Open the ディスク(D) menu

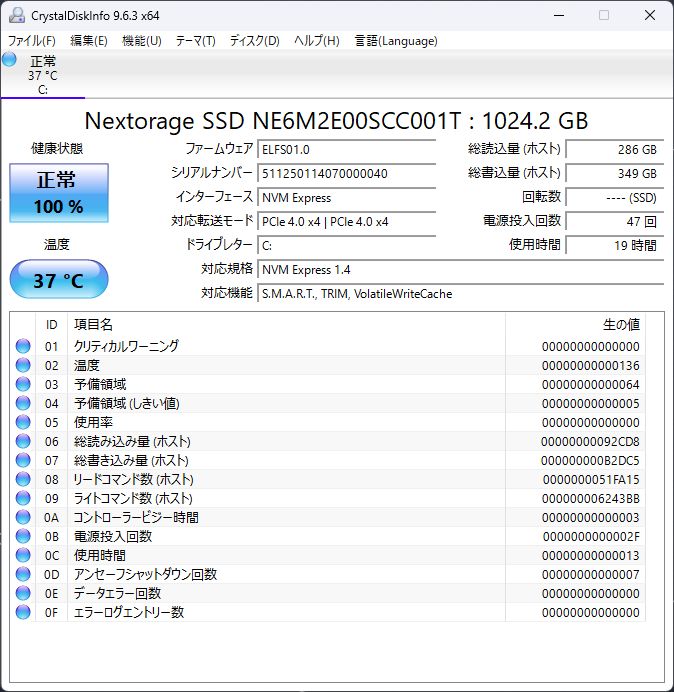(254, 41)
